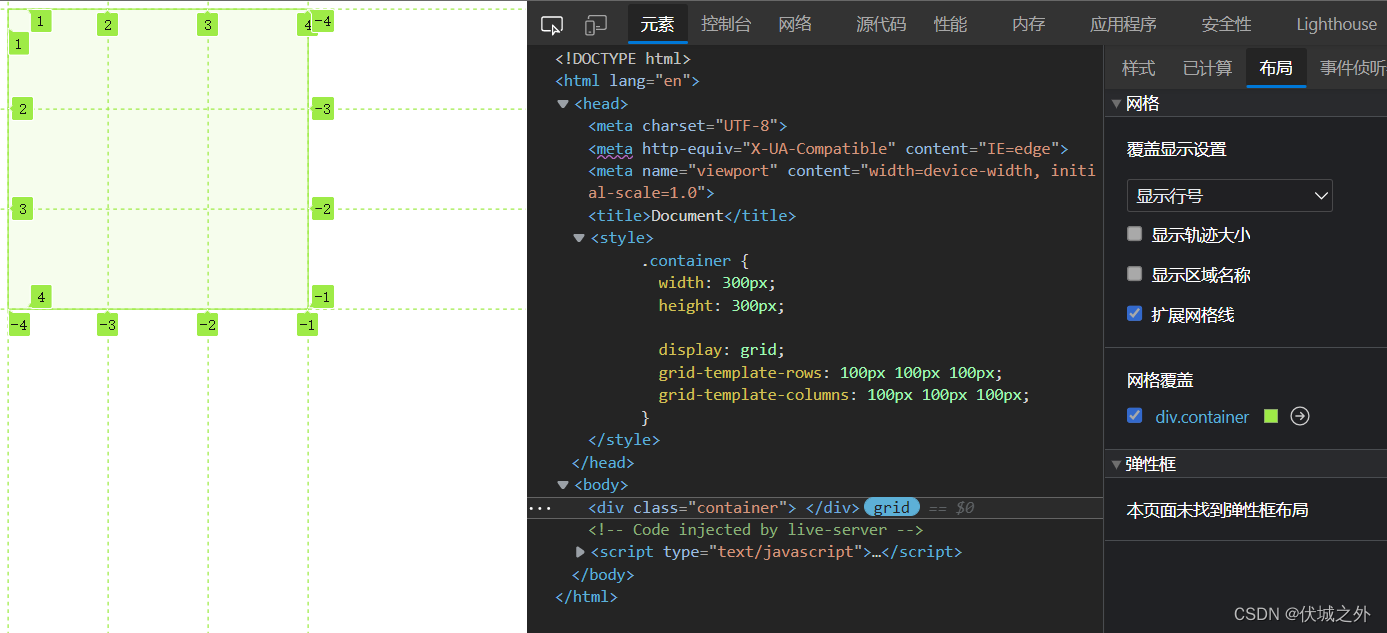Select the div class container node
Screen dimensions: 1387x633
point(724,508)
